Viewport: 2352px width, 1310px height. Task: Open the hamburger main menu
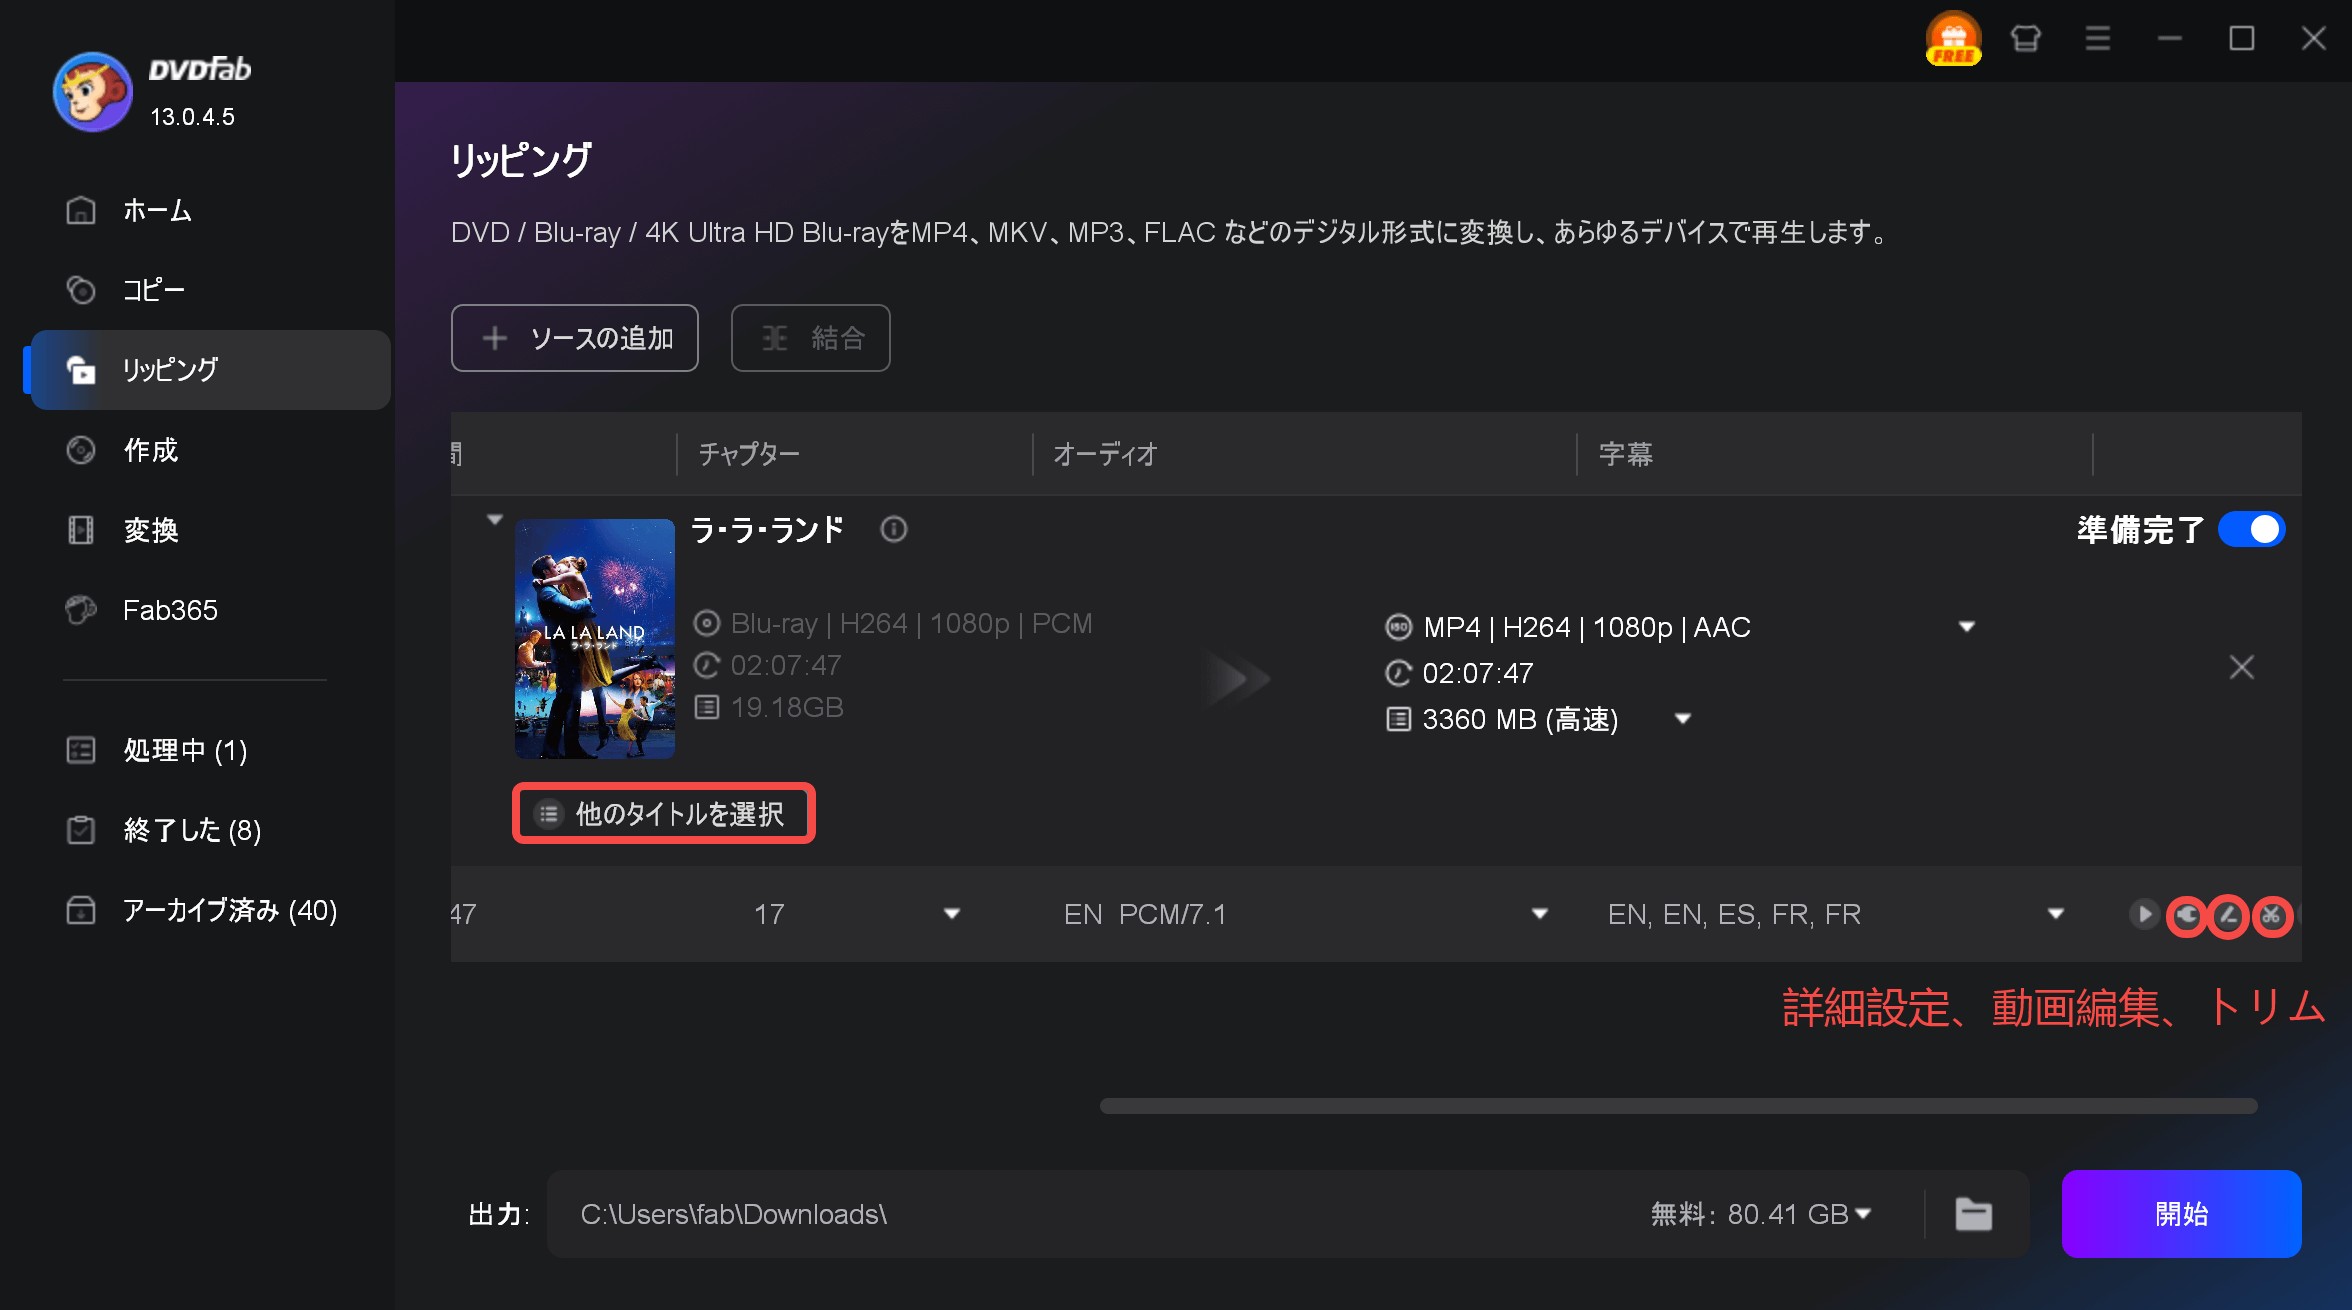click(x=2098, y=39)
